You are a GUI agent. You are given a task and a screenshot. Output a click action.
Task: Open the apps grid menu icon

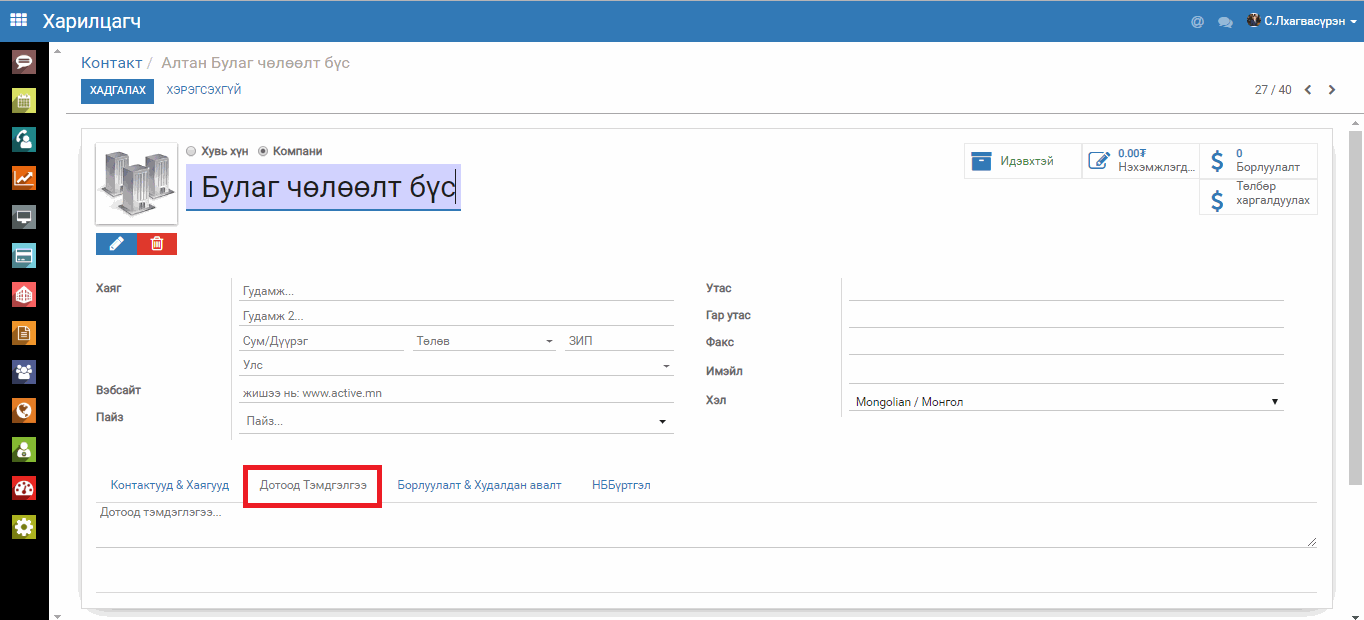point(19,20)
